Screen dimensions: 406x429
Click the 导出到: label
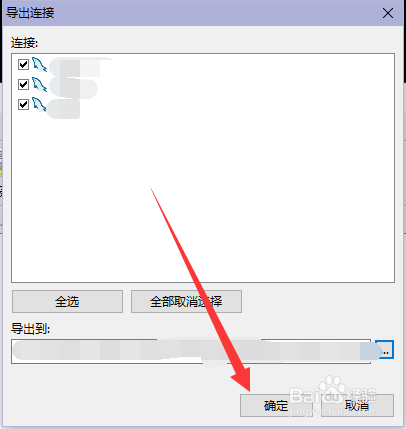click(30, 329)
